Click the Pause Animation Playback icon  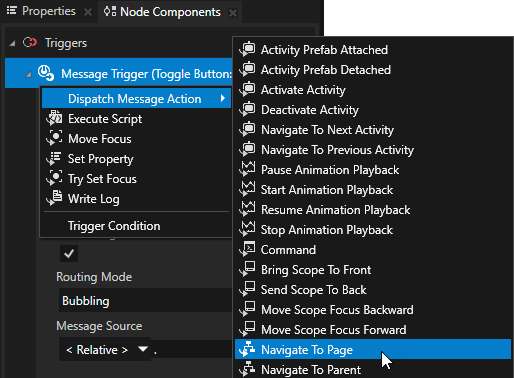click(247, 169)
